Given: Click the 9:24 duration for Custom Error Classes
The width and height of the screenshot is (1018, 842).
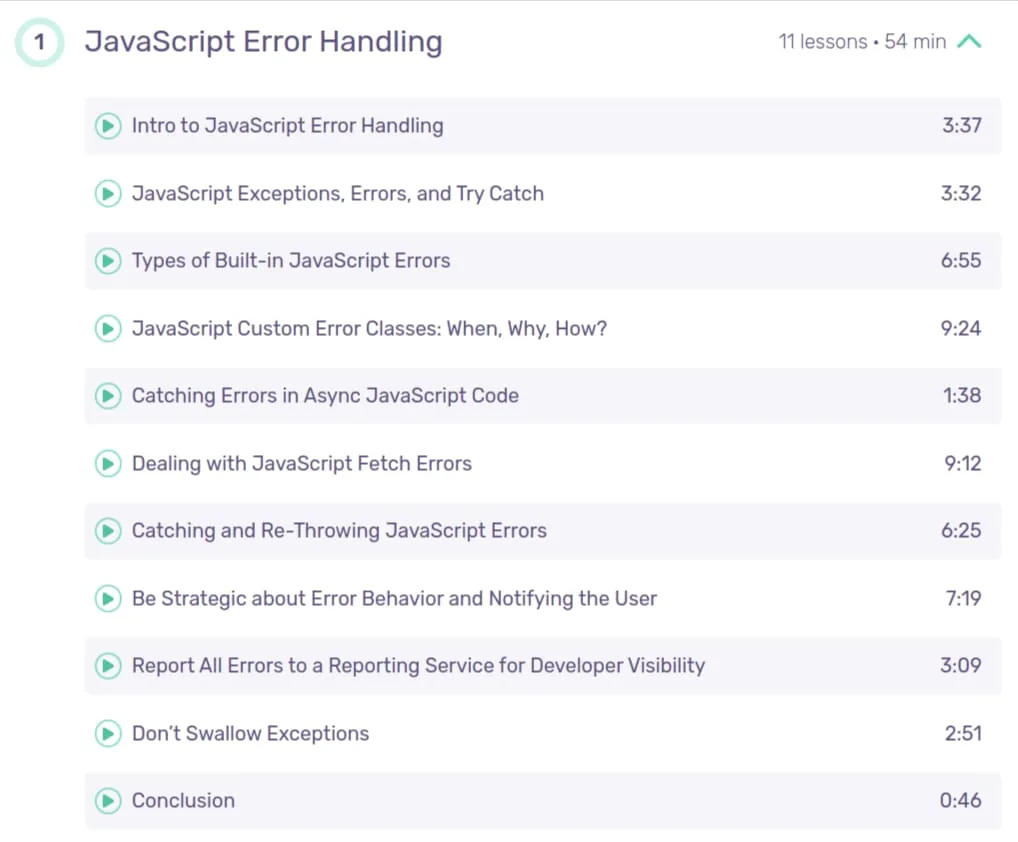Looking at the screenshot, I should (961, 328).
